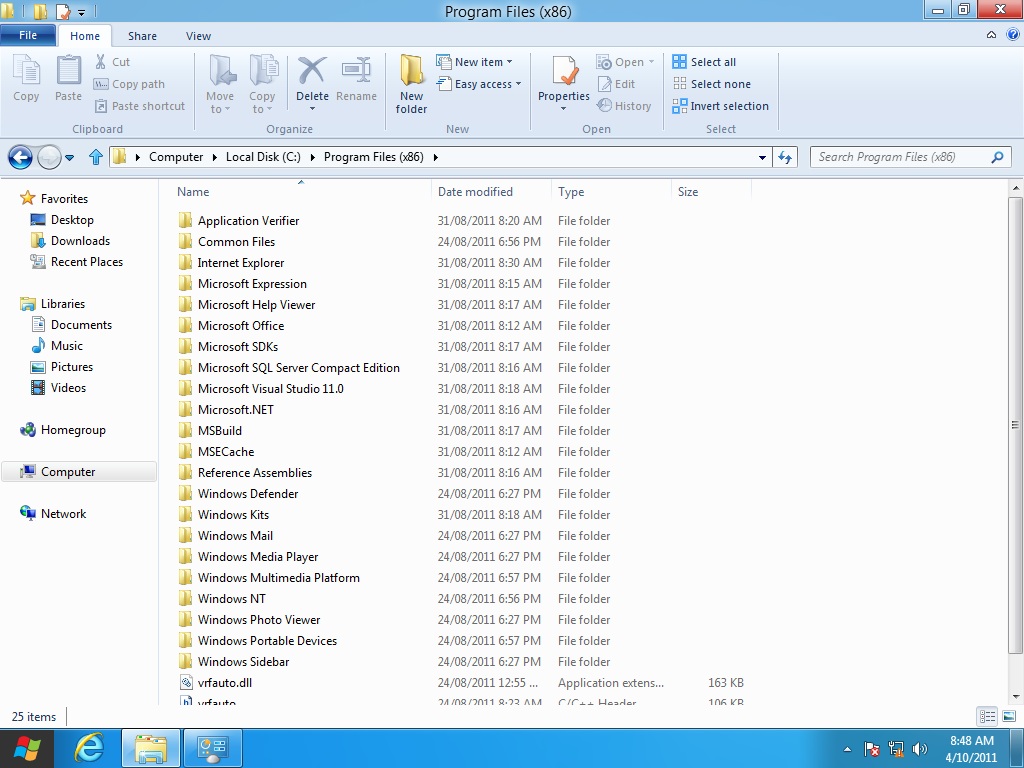This screenshot has width=1024, height=768.
Task: Click Invert selection in the ribbon
Action: click(721, 105)
